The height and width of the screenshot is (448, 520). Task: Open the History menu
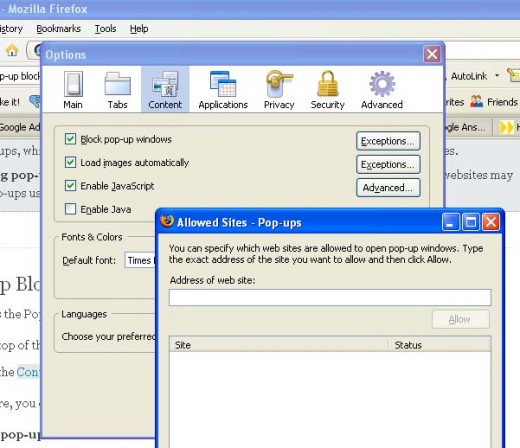coord(11,29)
